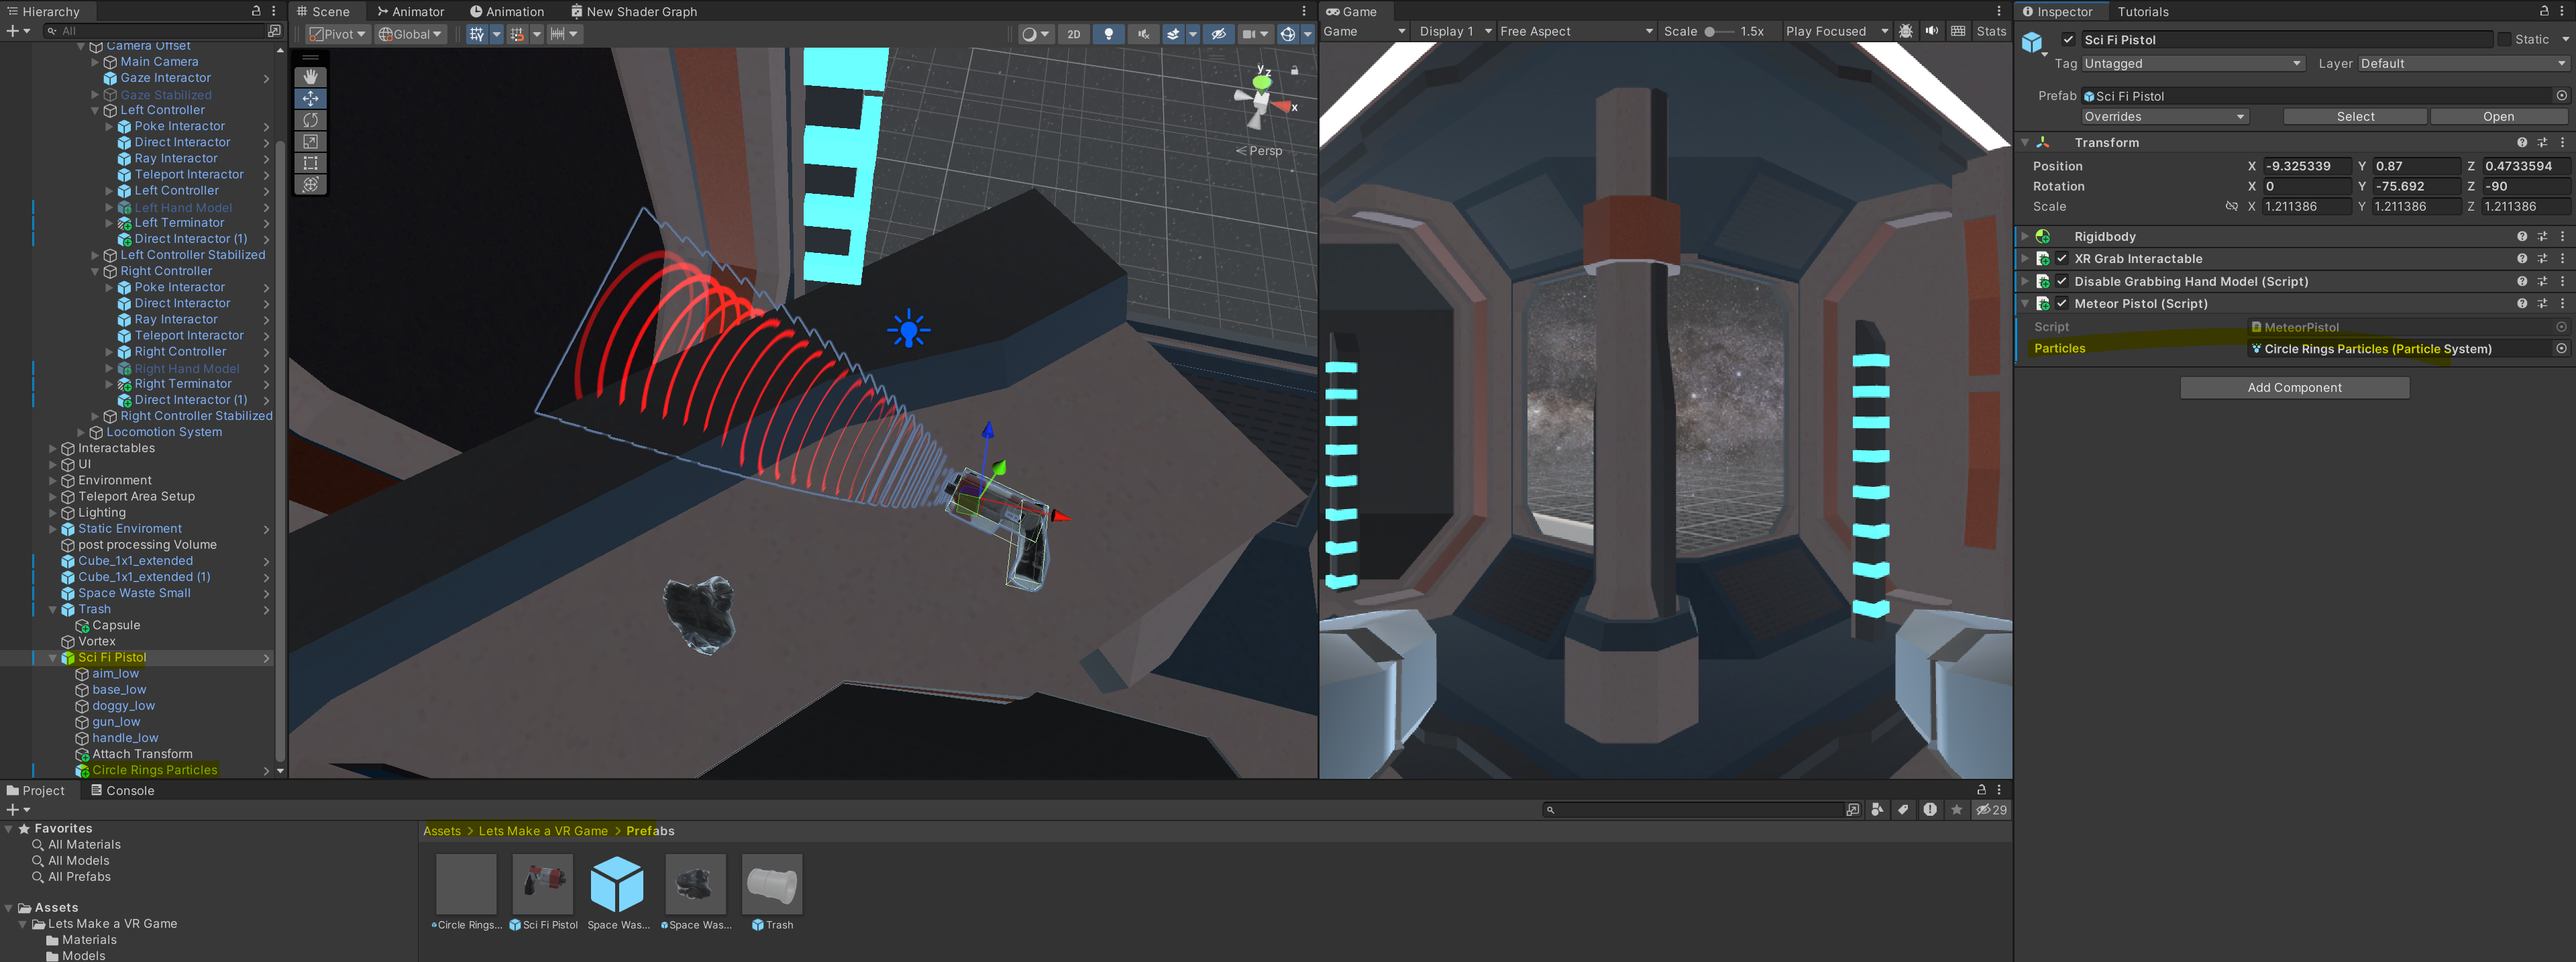Toggle scene lighting bulb icon
This screenshot has height=962, width=2576.
(1108, 34)
